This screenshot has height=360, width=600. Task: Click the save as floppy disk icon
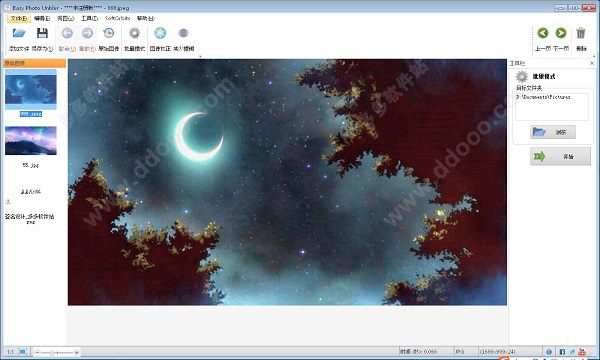42,33
